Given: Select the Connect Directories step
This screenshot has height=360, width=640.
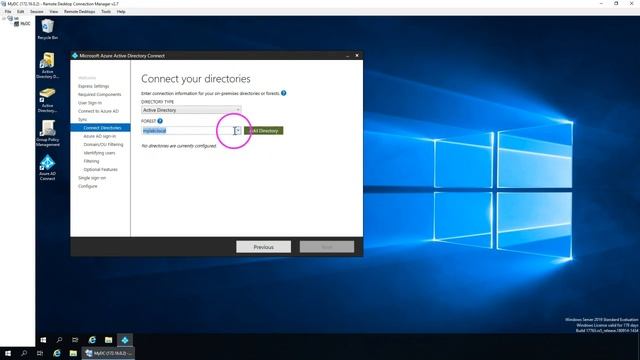Looking at the screenshot, I should (100, 128).
